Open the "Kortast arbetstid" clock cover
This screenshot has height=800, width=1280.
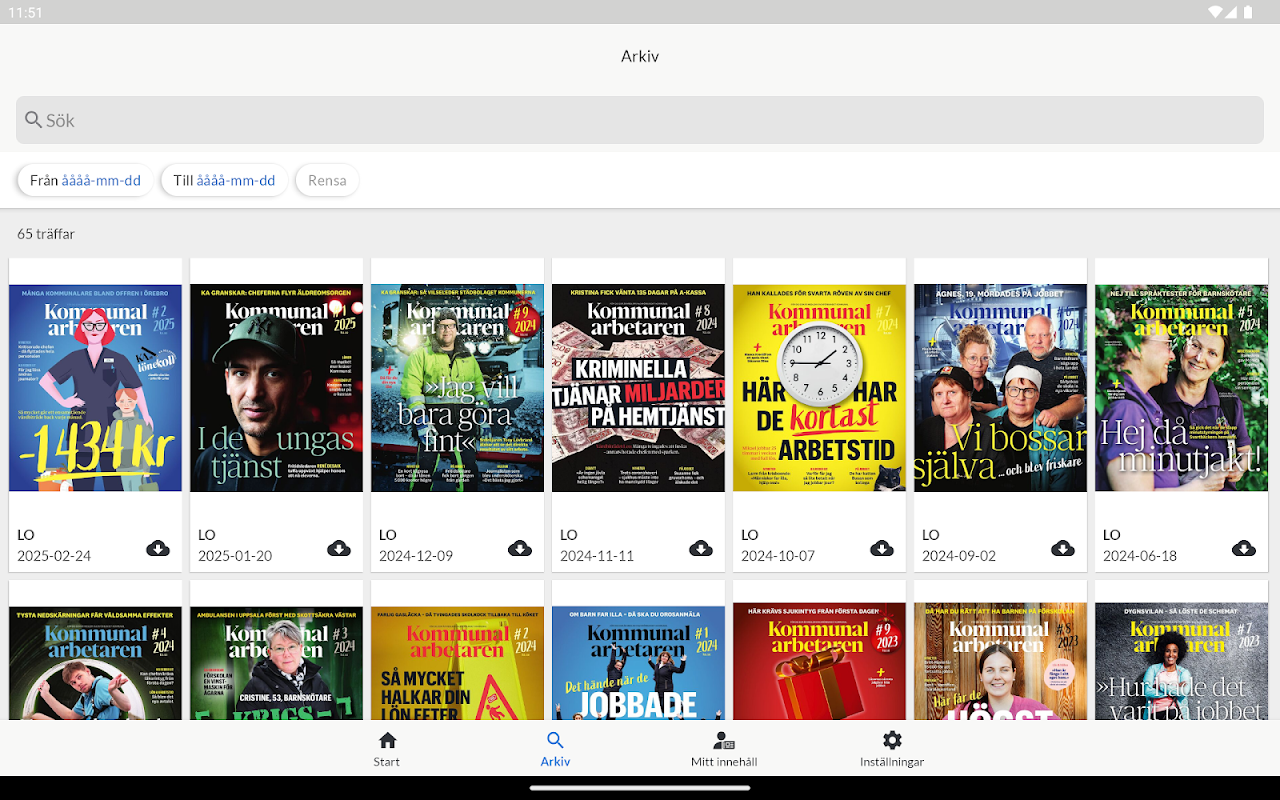click(820, 388)
